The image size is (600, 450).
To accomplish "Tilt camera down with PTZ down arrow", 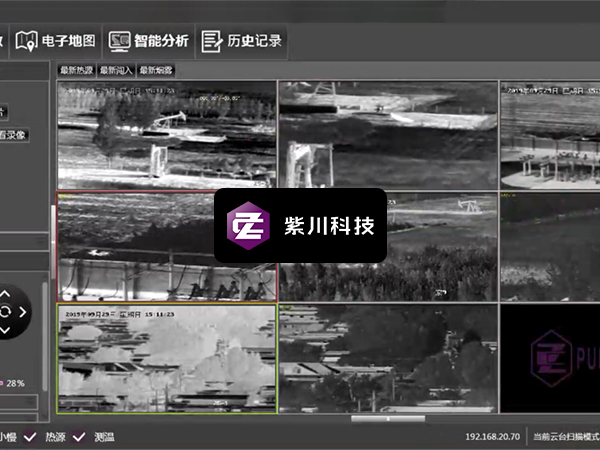I will (5, 330).
